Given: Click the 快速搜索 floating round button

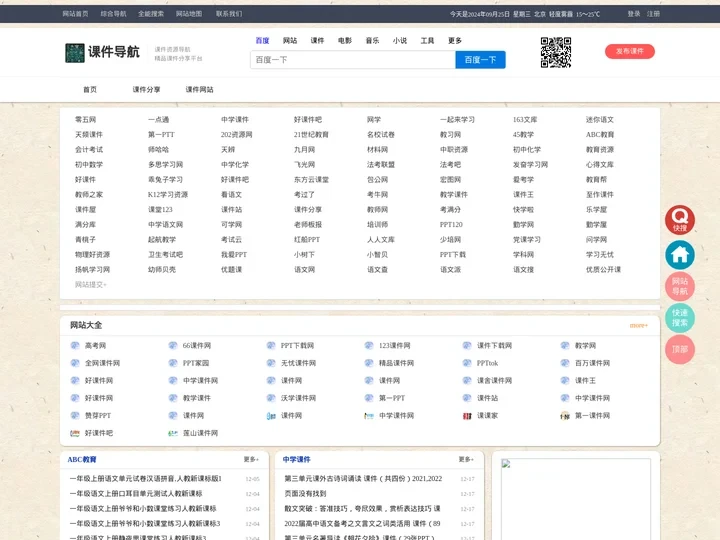Looking at the screenshot, I should (x=680, y=318).
